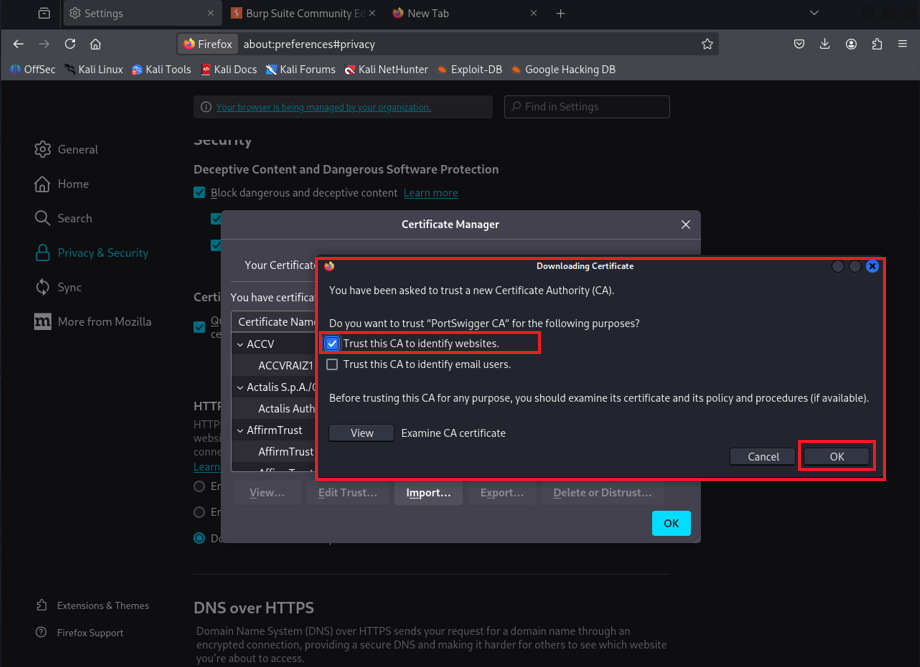Close the Downloading Certificate window
Image resolution: width=920 pixels, height=667 pixels.
[x=872, y=266]
